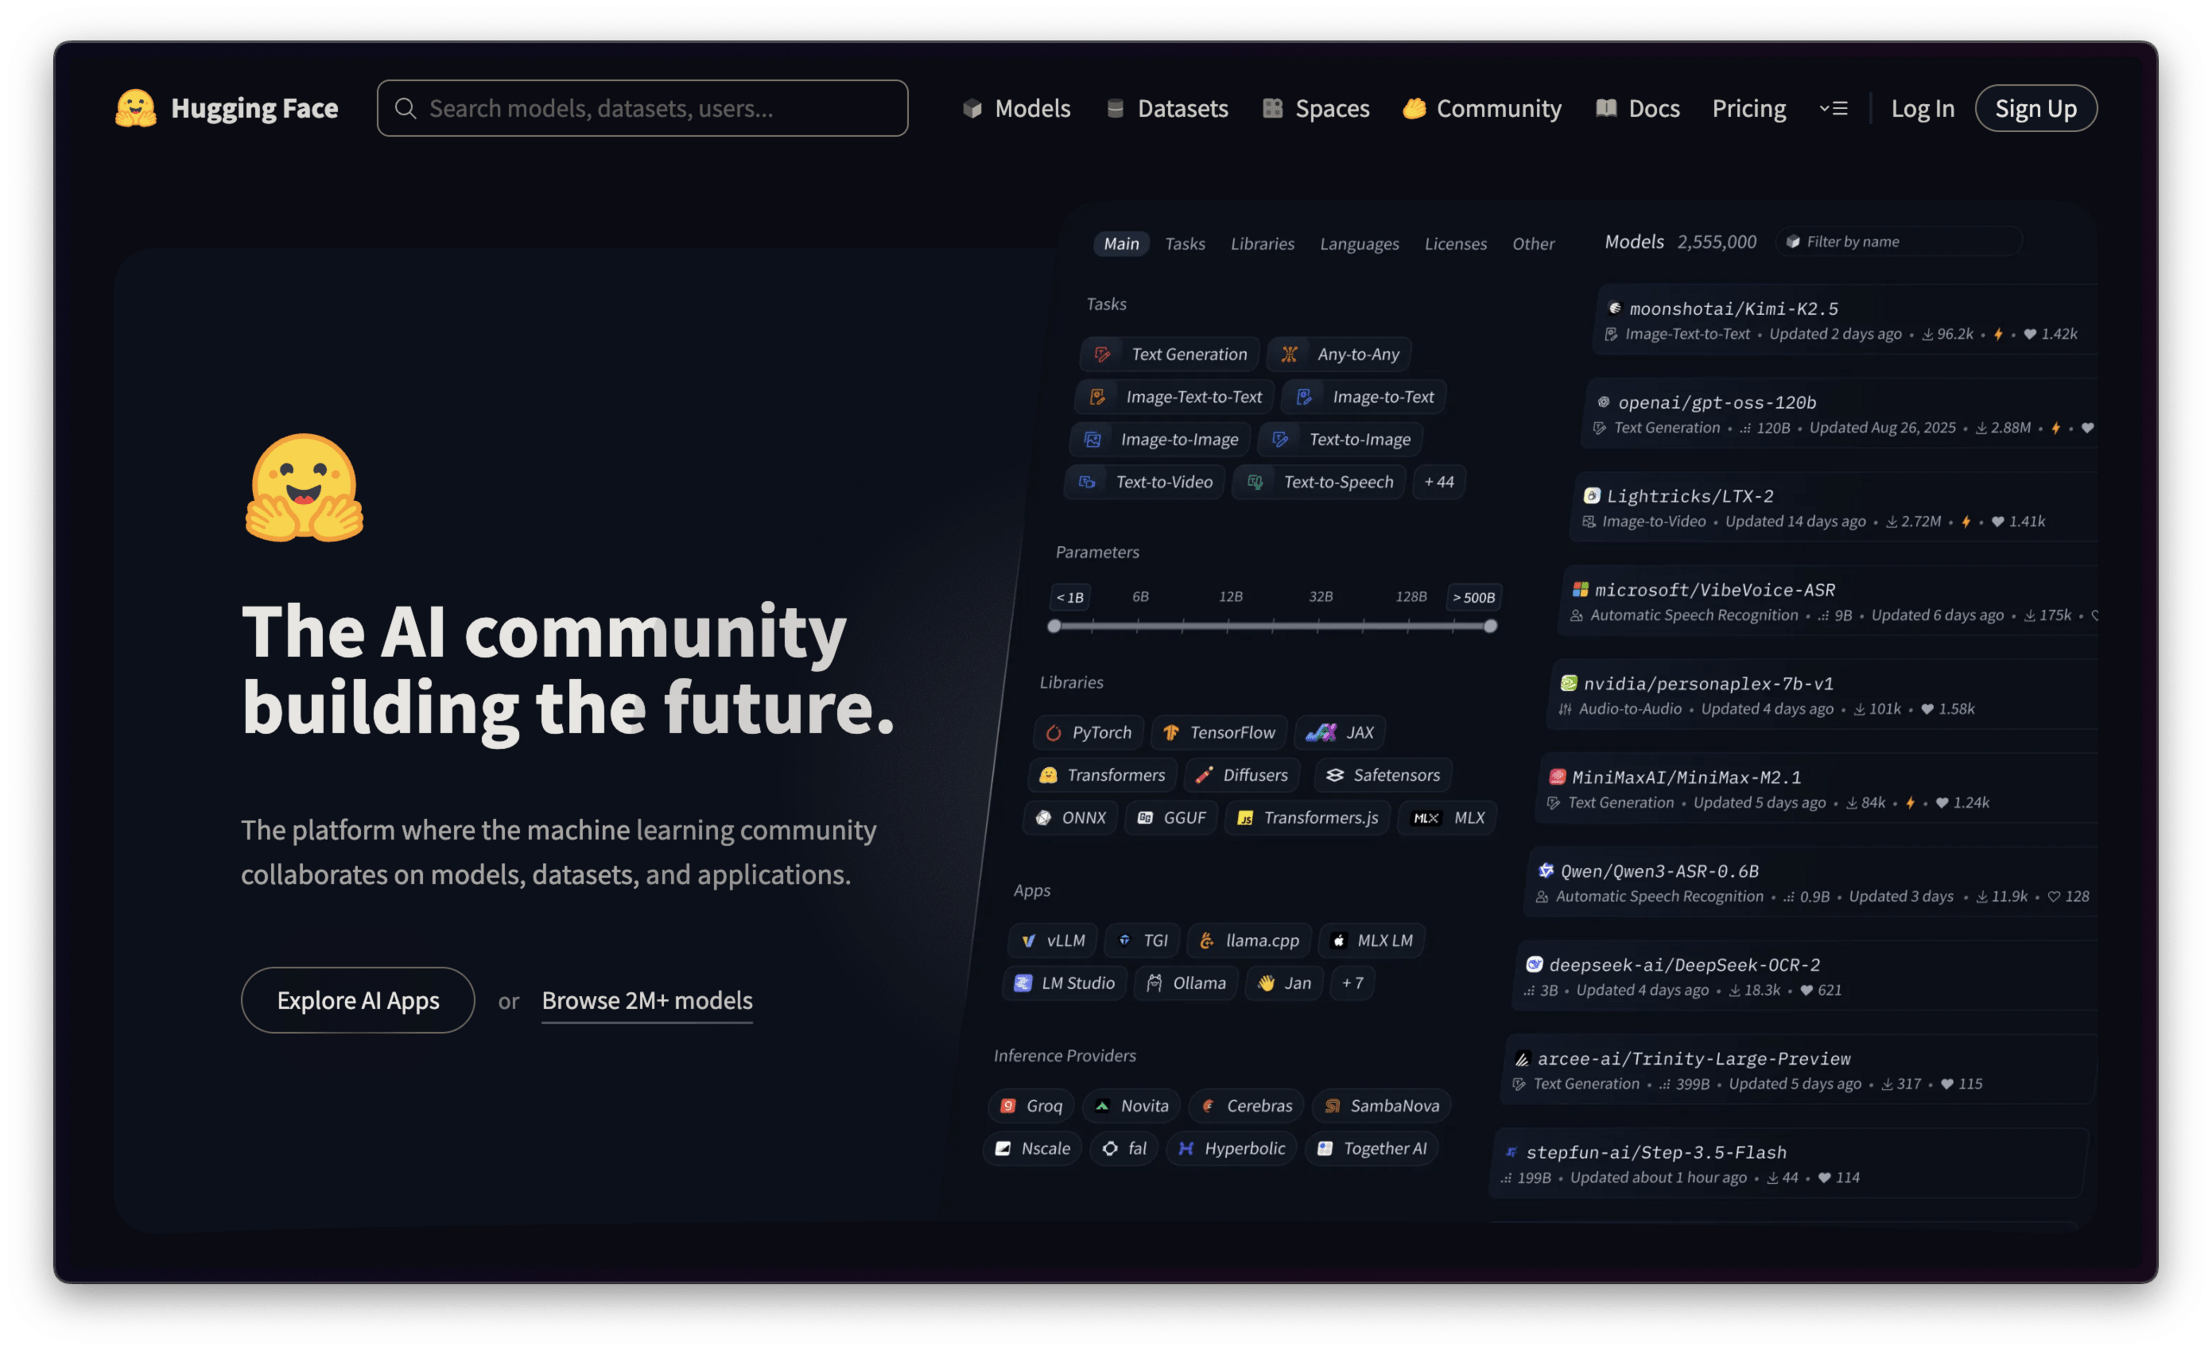
Task: Enable the PyTorch library filter
Action: tap(1087, 732)
